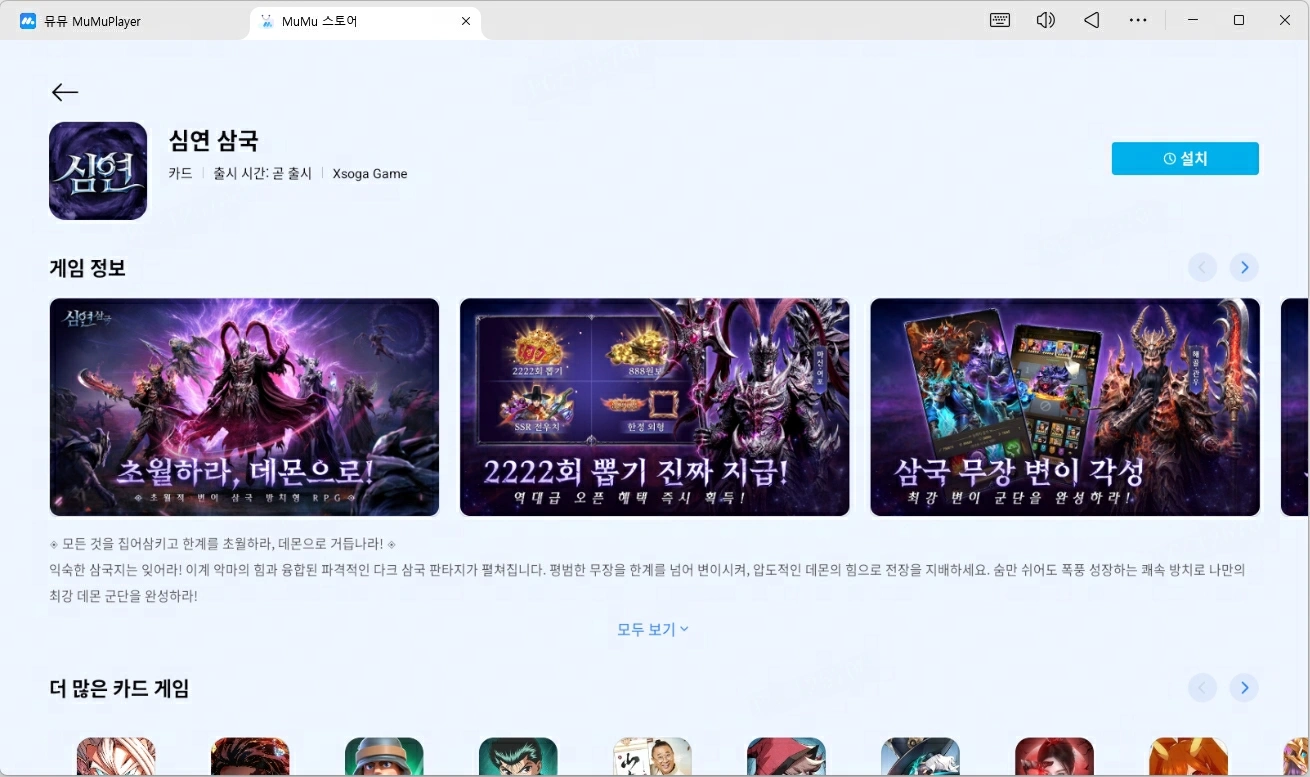Click the 게임 정보 heading

click(x=87, y=268)
